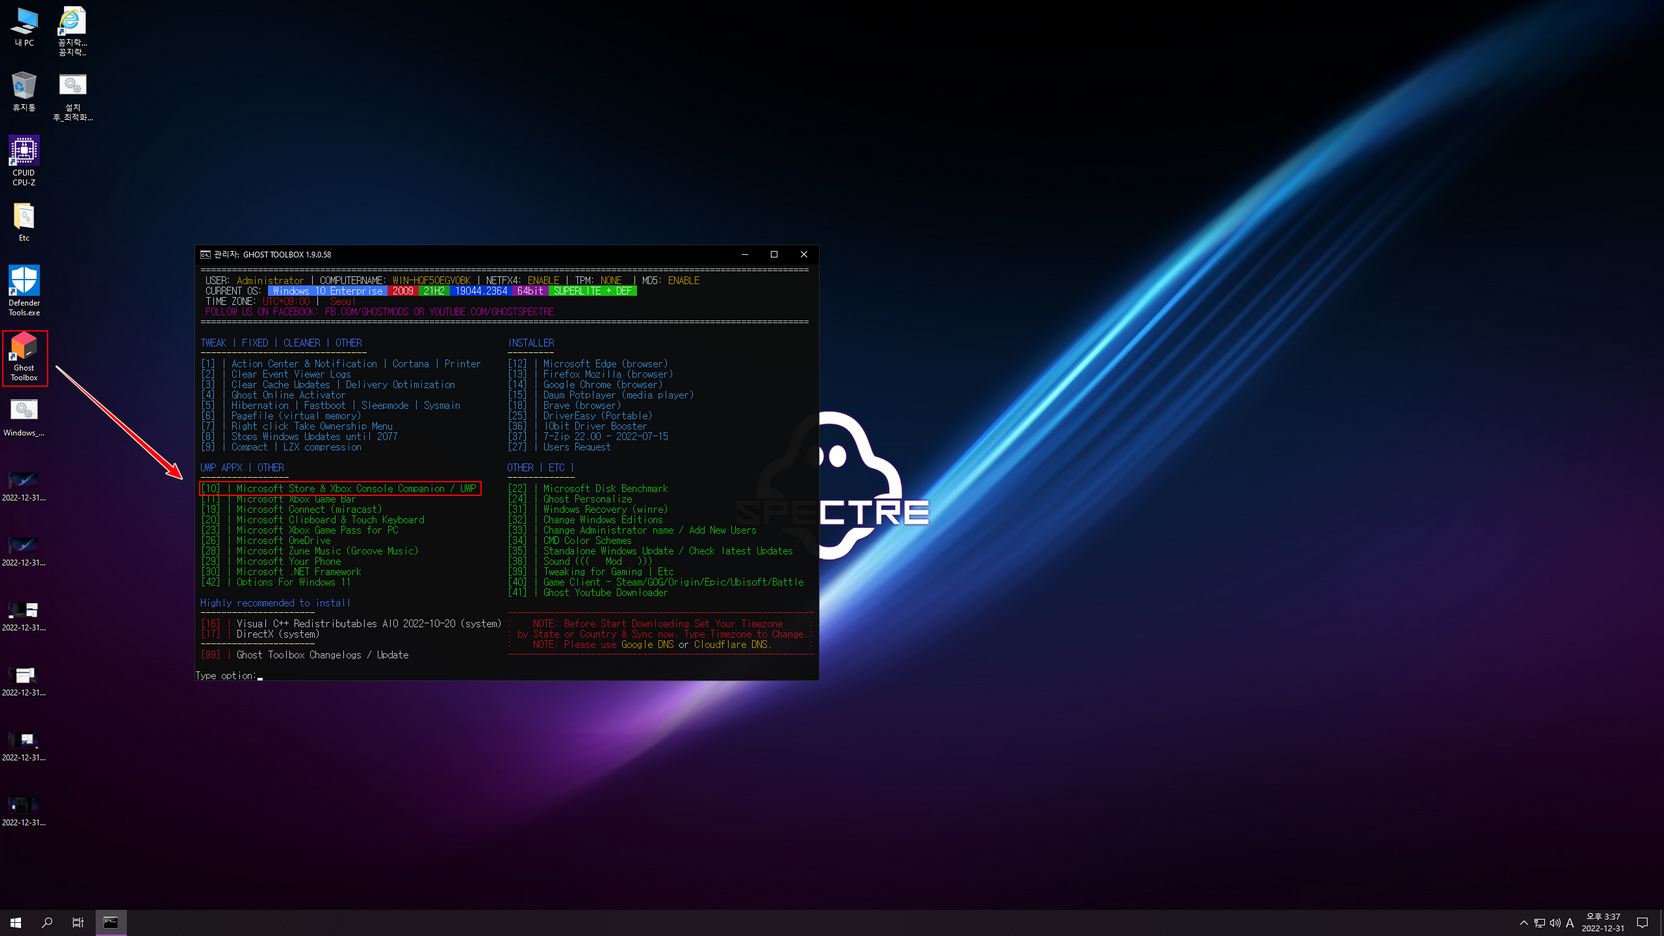Select the Ghost Toolbox desktop shortcut
The height and width of the screenshot is (936, 1664).
tap(24, 358)
